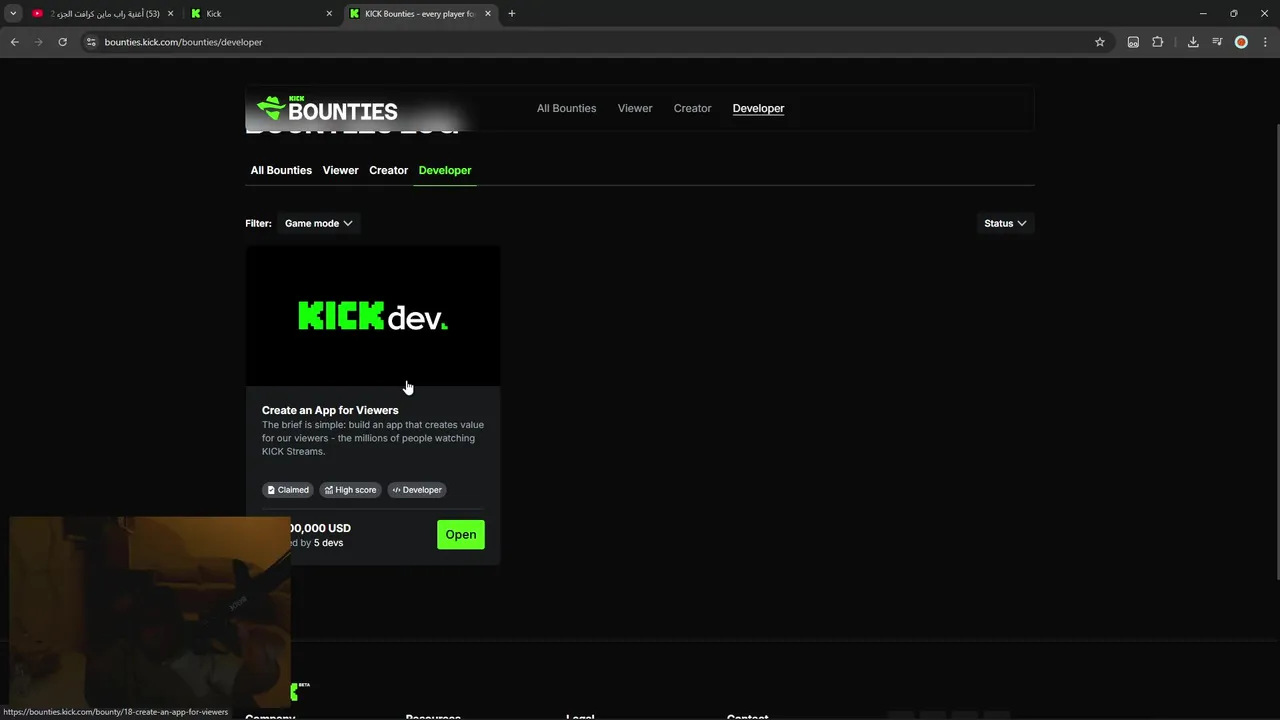Click the address bar URL field
Image resolution: width=1280 pixels, height=720 pixels.
pos(590,42)
